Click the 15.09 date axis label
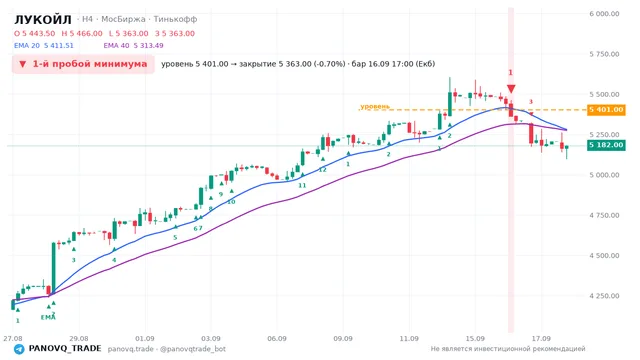Image resolution: width=640 pixels, height=360 pixels. (475, 338)
